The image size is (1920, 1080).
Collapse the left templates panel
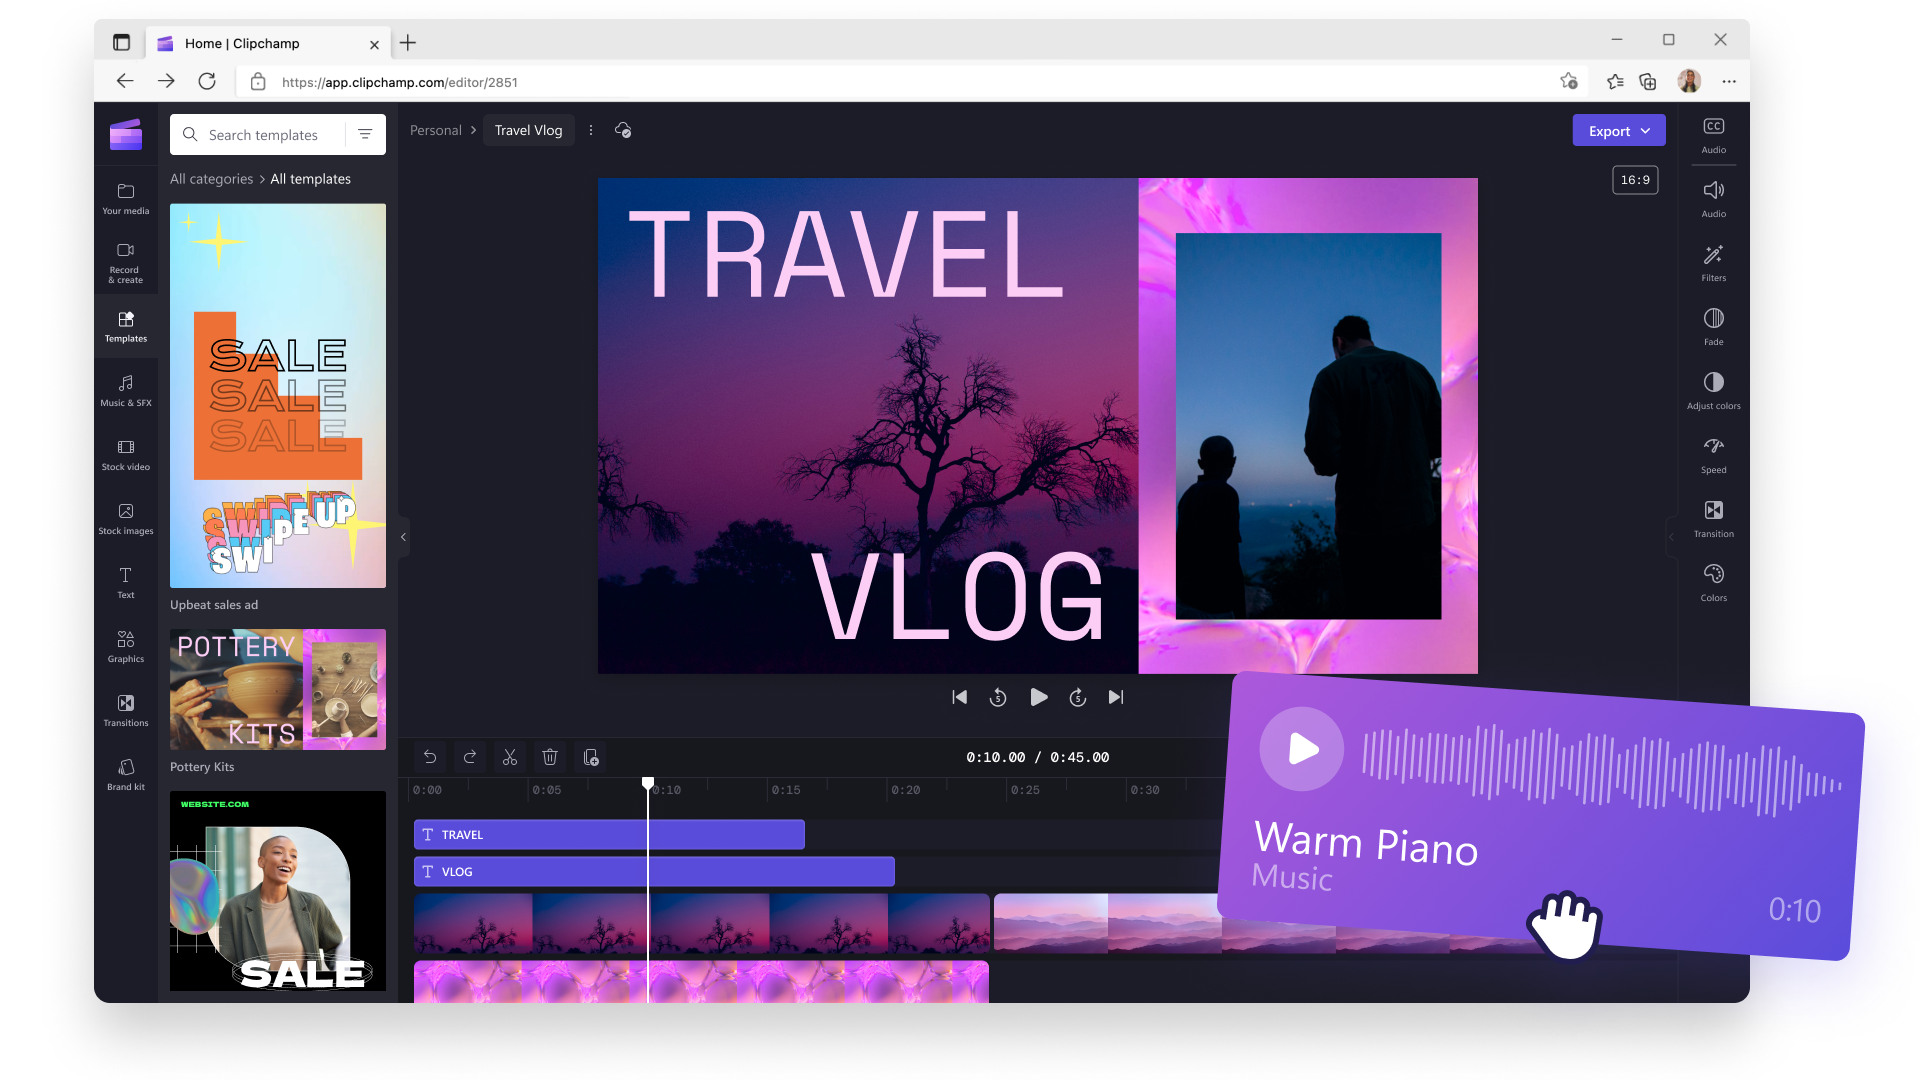404,537
